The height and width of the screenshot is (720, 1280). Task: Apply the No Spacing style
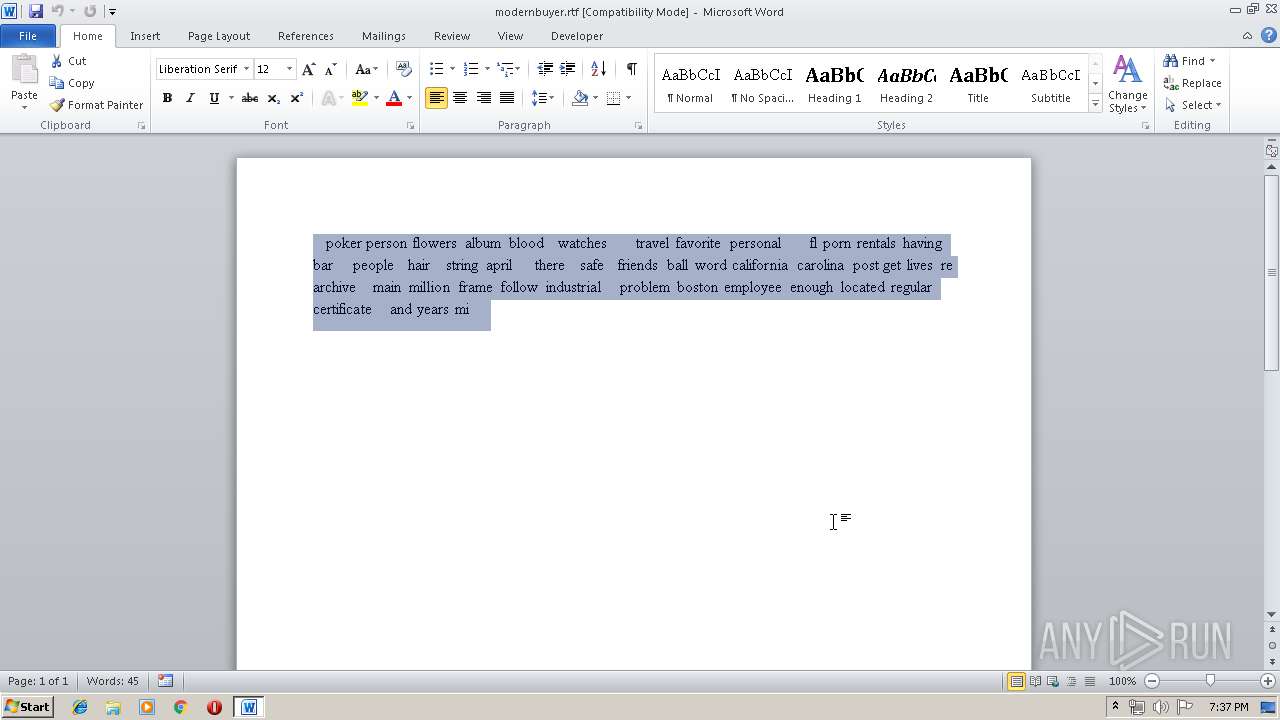pos(763,83)
